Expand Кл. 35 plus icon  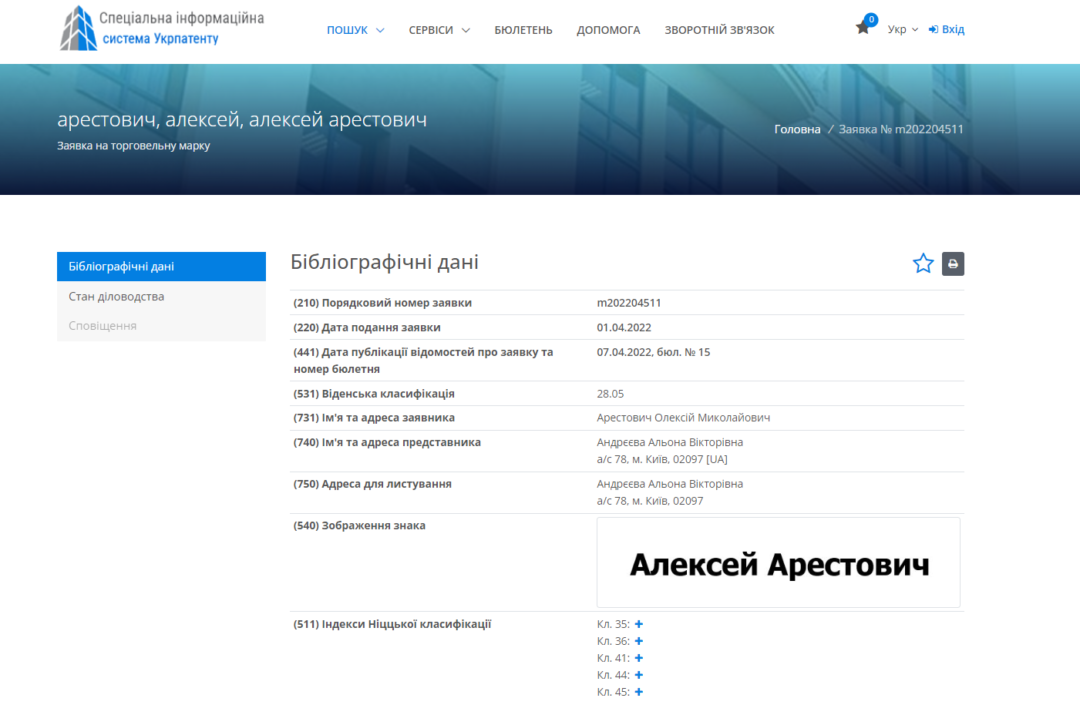pyautogui.click(x=639, y=624)
